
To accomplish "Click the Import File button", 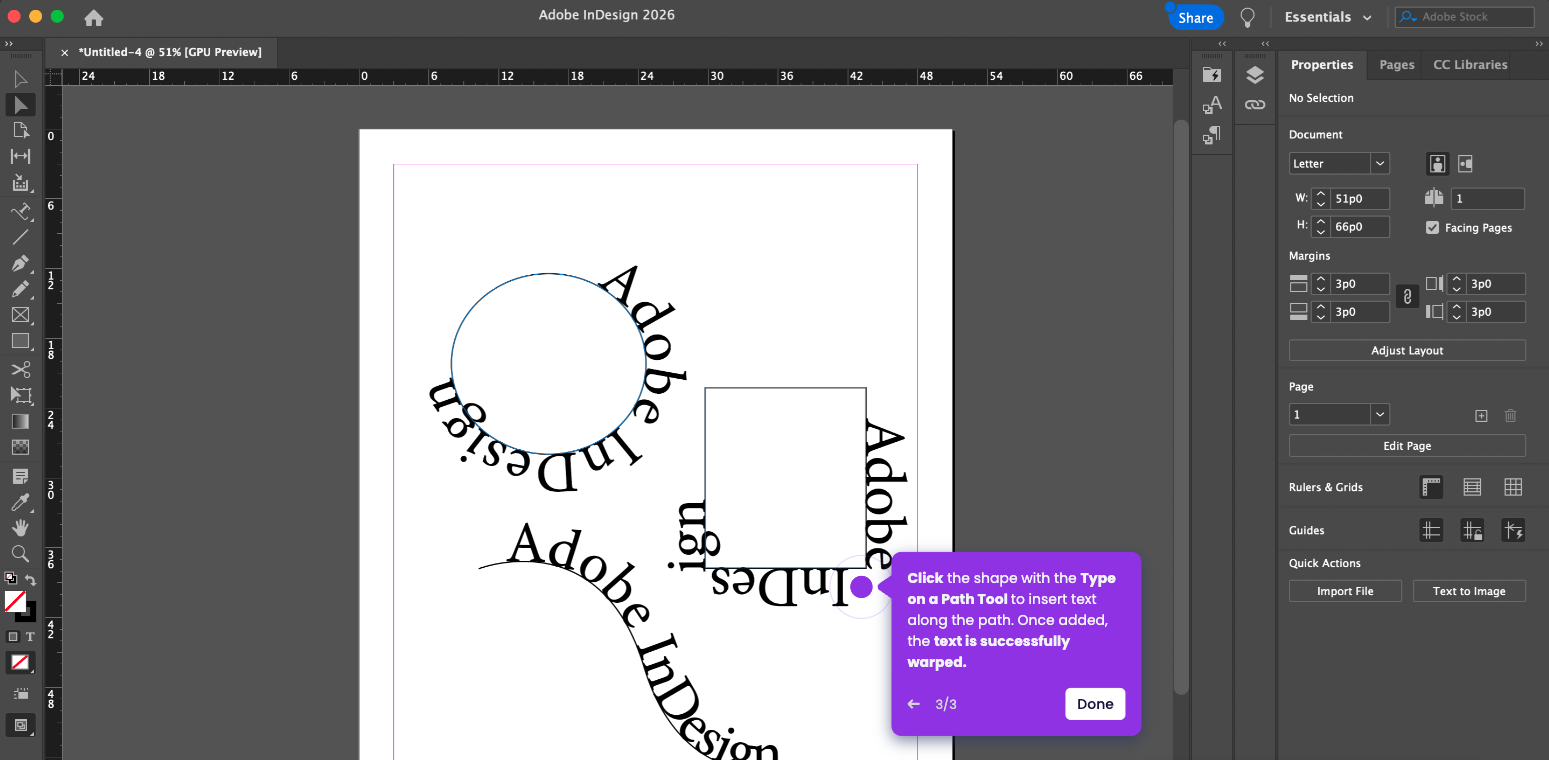I will tap(1345, 591).
